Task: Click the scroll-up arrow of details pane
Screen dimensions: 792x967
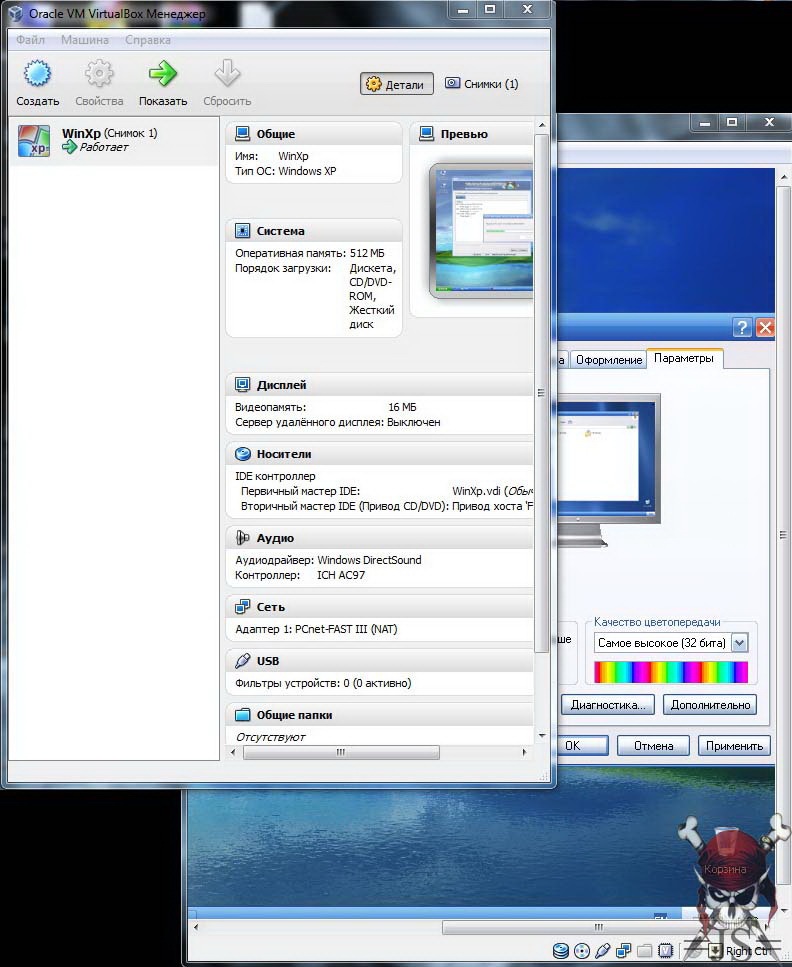Action: tap(542, 125)
